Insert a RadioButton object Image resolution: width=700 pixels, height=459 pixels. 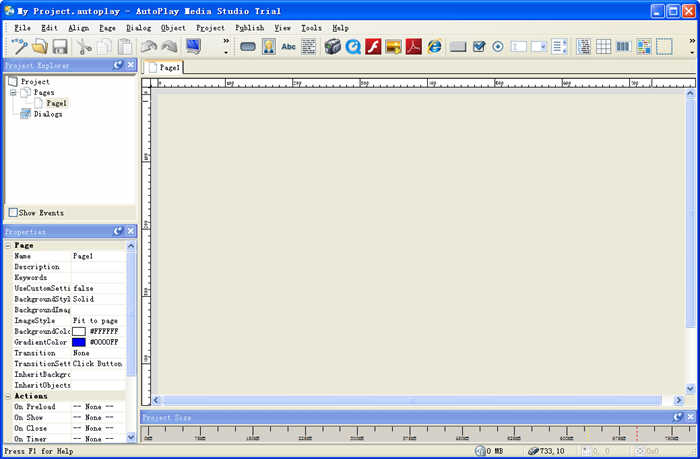[x=498, y=46]
